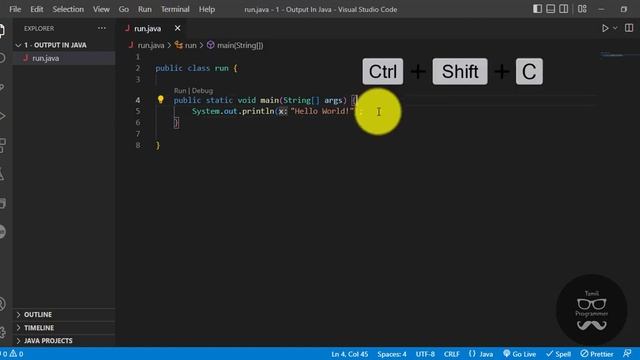The image size is (640, 360).
Task: Open the Source Control activity bar icon
Action: pyautogui.click(x=2, y=87)
